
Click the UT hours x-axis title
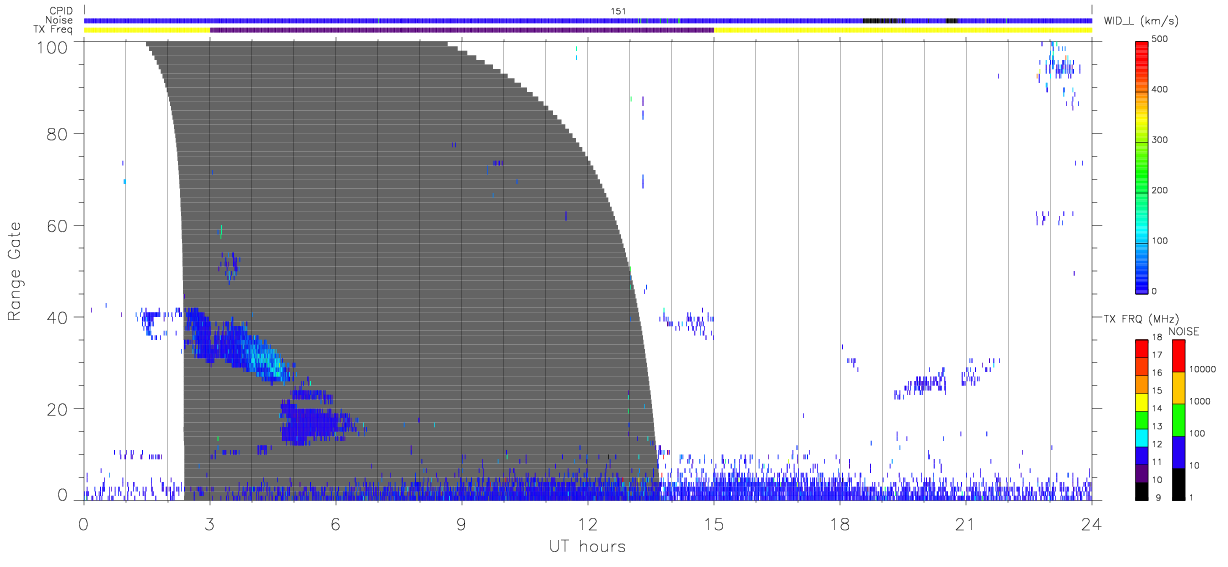point(586,546)
